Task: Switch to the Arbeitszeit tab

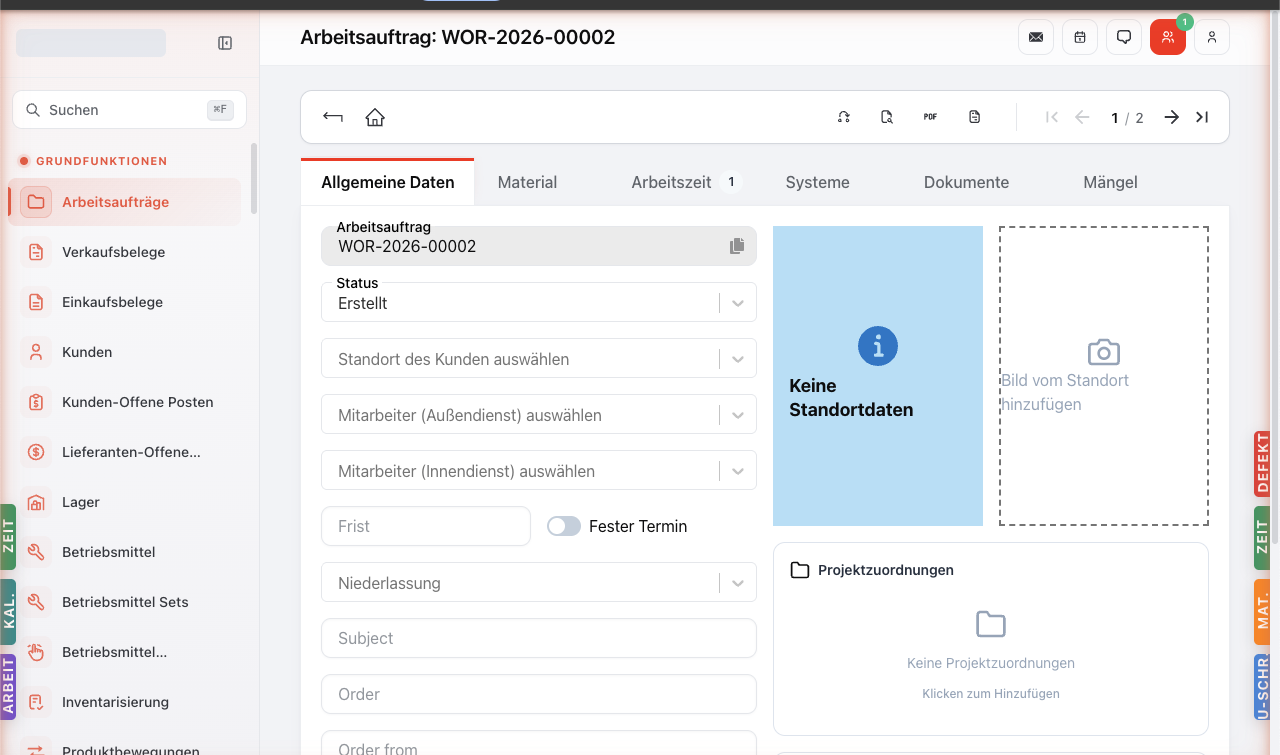Action: [685, 182]
